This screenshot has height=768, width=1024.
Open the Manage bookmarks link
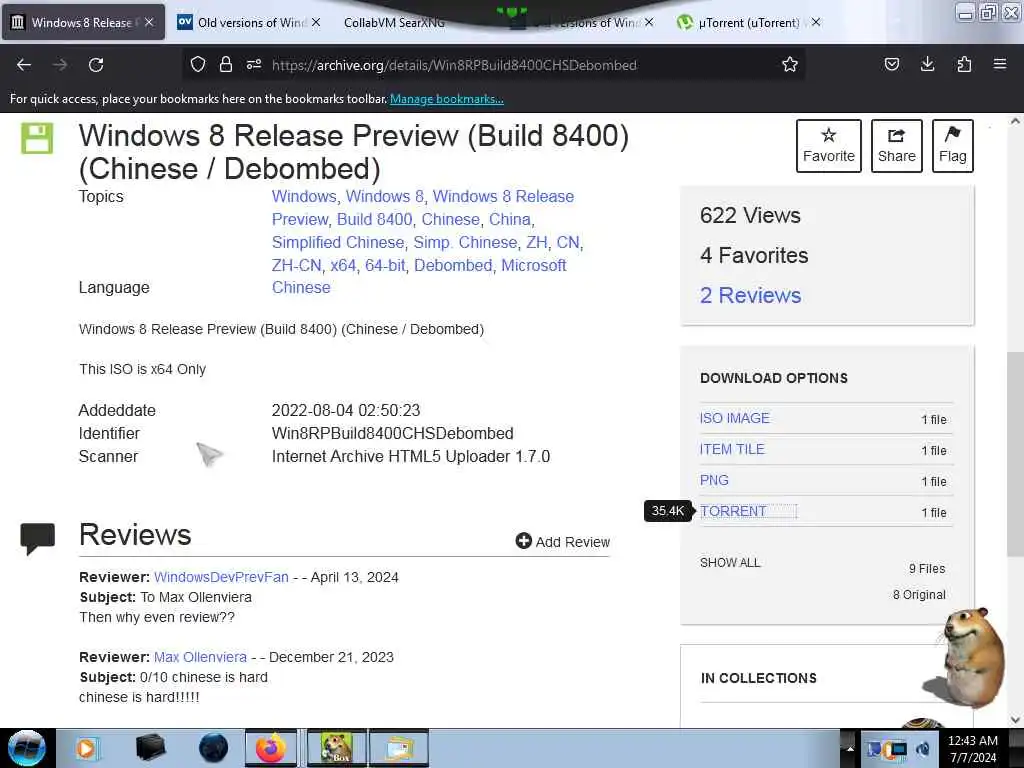point(447,99)
